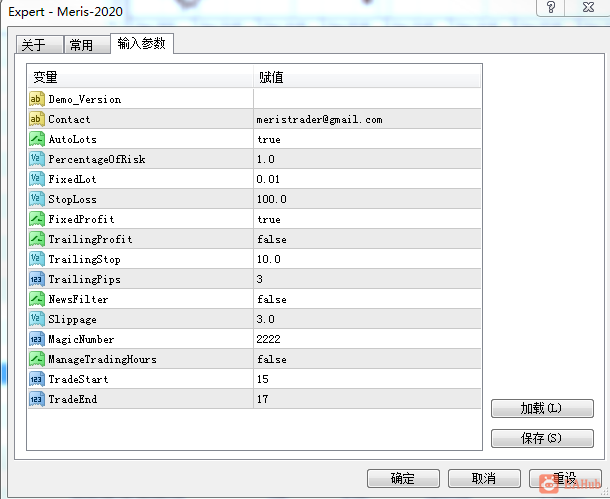
Task: Click the Demo_Version variable name
Action: point(85,100)
